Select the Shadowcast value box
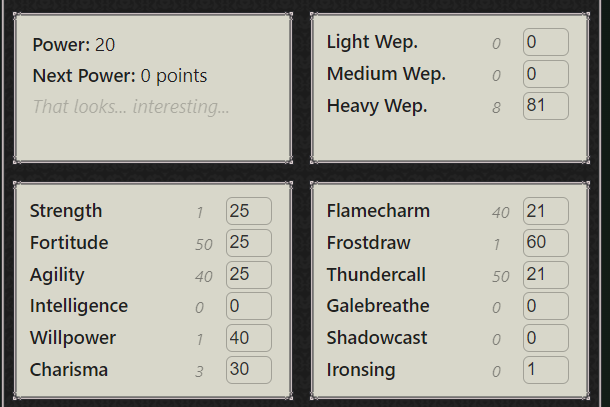Image resolution: width=610 pixels, height=407 pixels. [x=545, y=338]
